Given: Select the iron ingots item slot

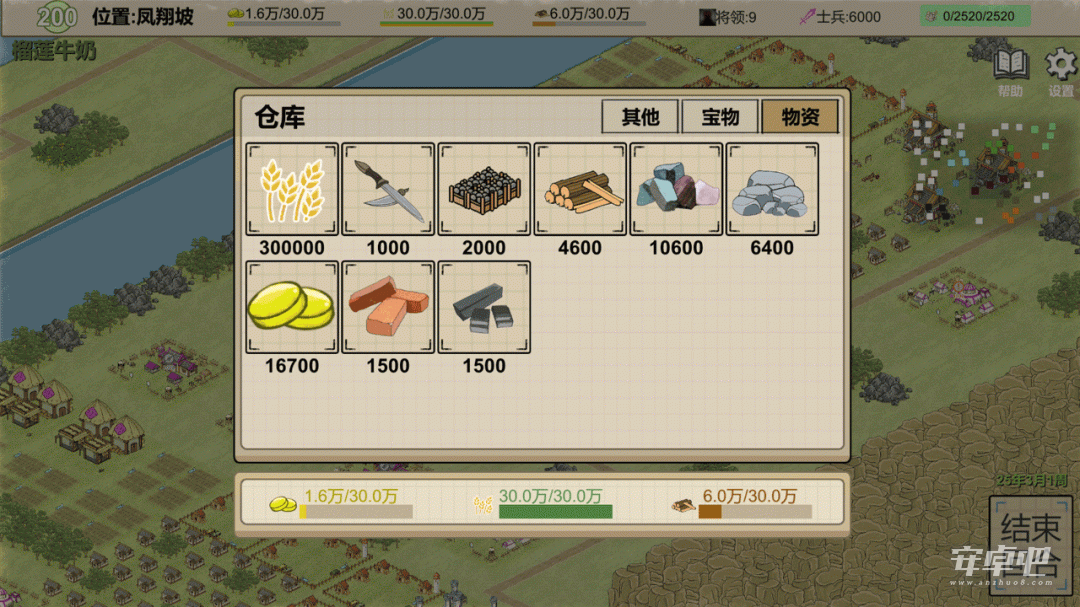Looking at the screenshot, I should coord(484,307).
